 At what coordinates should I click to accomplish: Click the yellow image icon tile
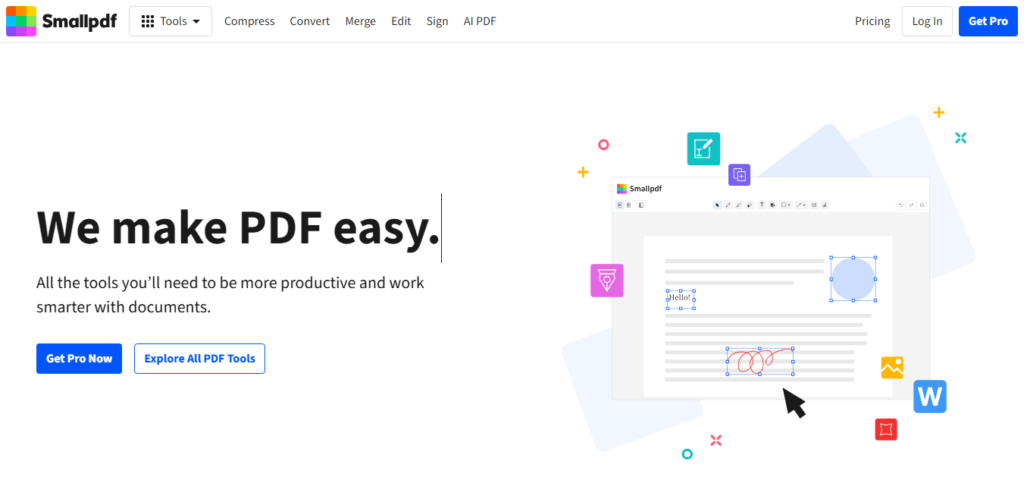click(892, 368)
